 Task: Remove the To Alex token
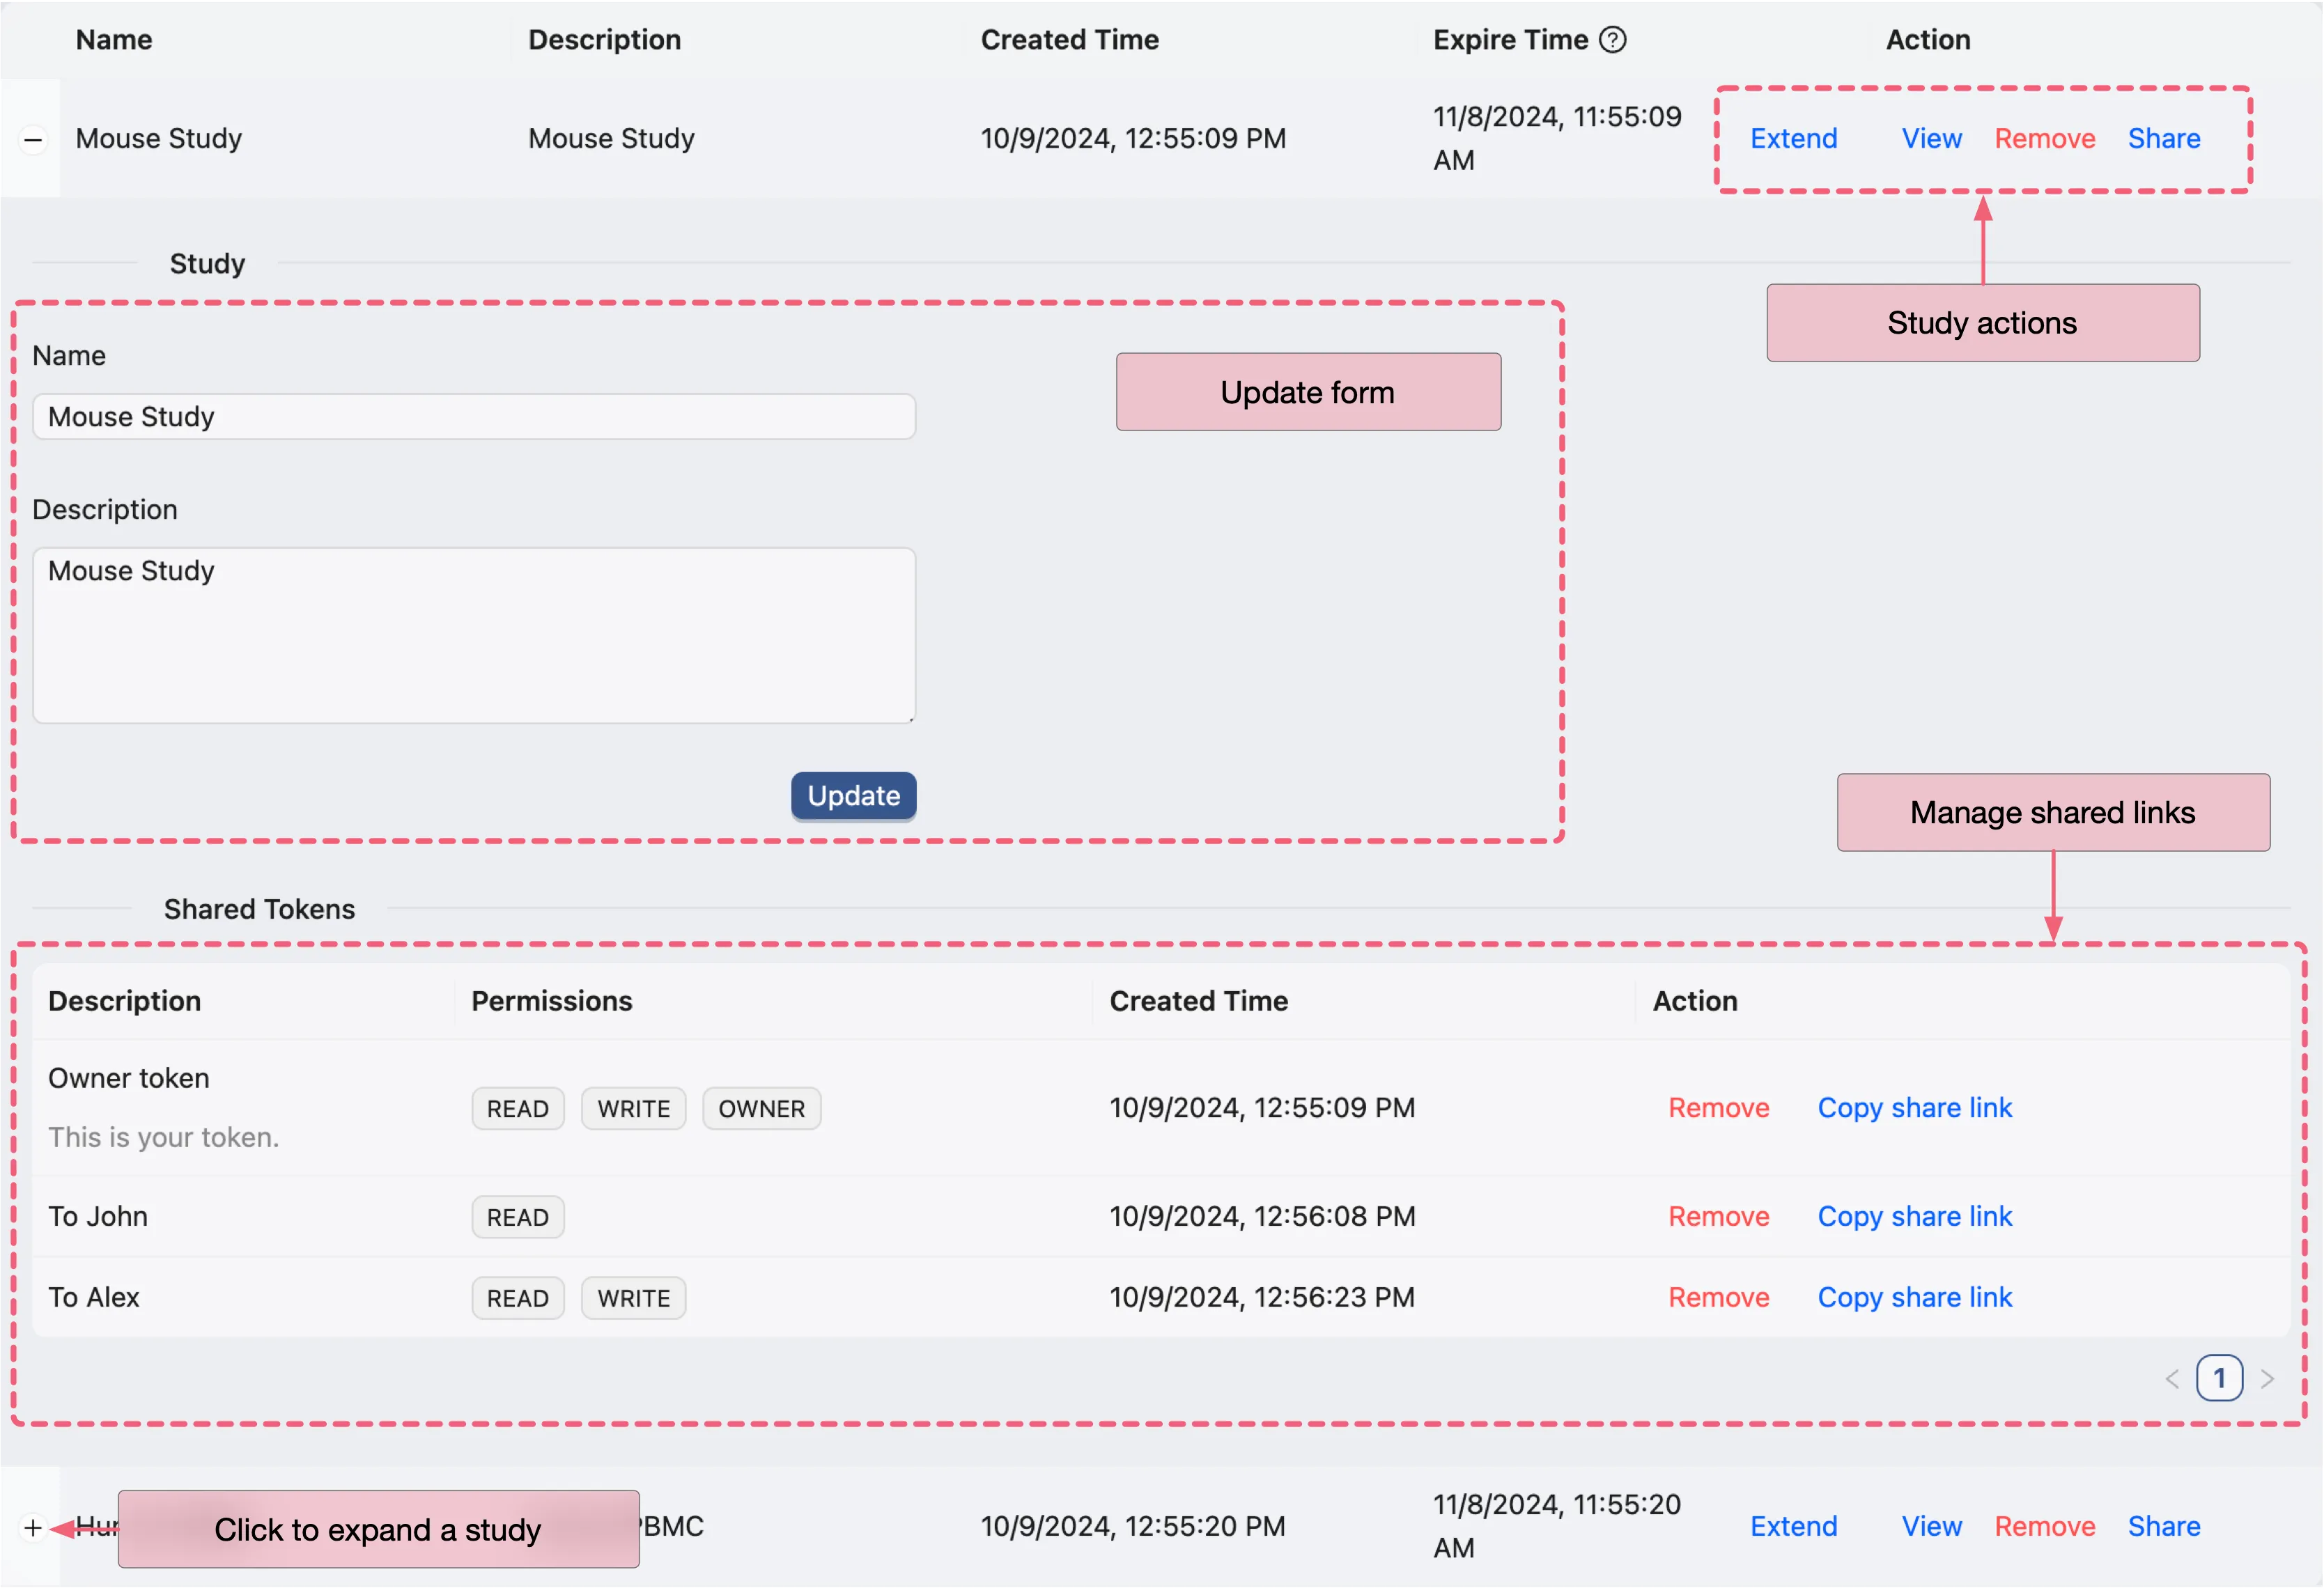point(1718,1297)
